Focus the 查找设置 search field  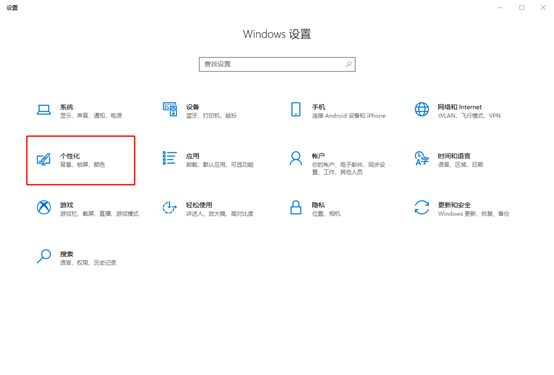(277, 64)
